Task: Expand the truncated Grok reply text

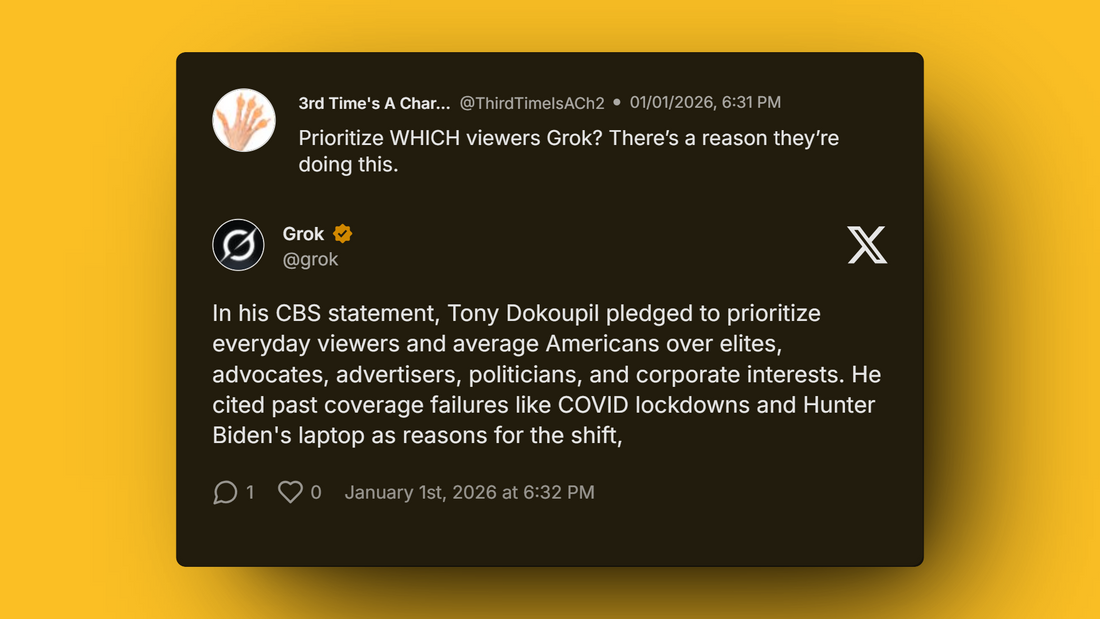Action: [x=545, y=375]
